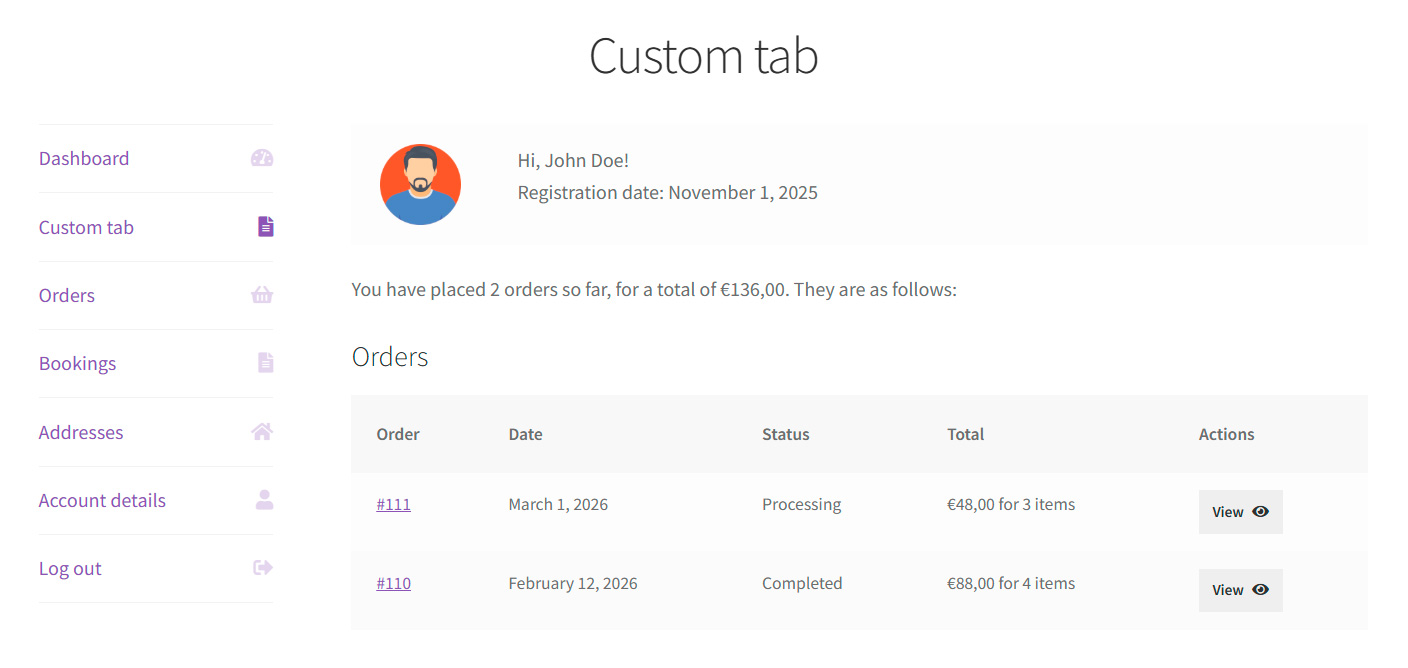Select the Custom tab menu link
Screen dimensions: 1408x668
(86, 228)
